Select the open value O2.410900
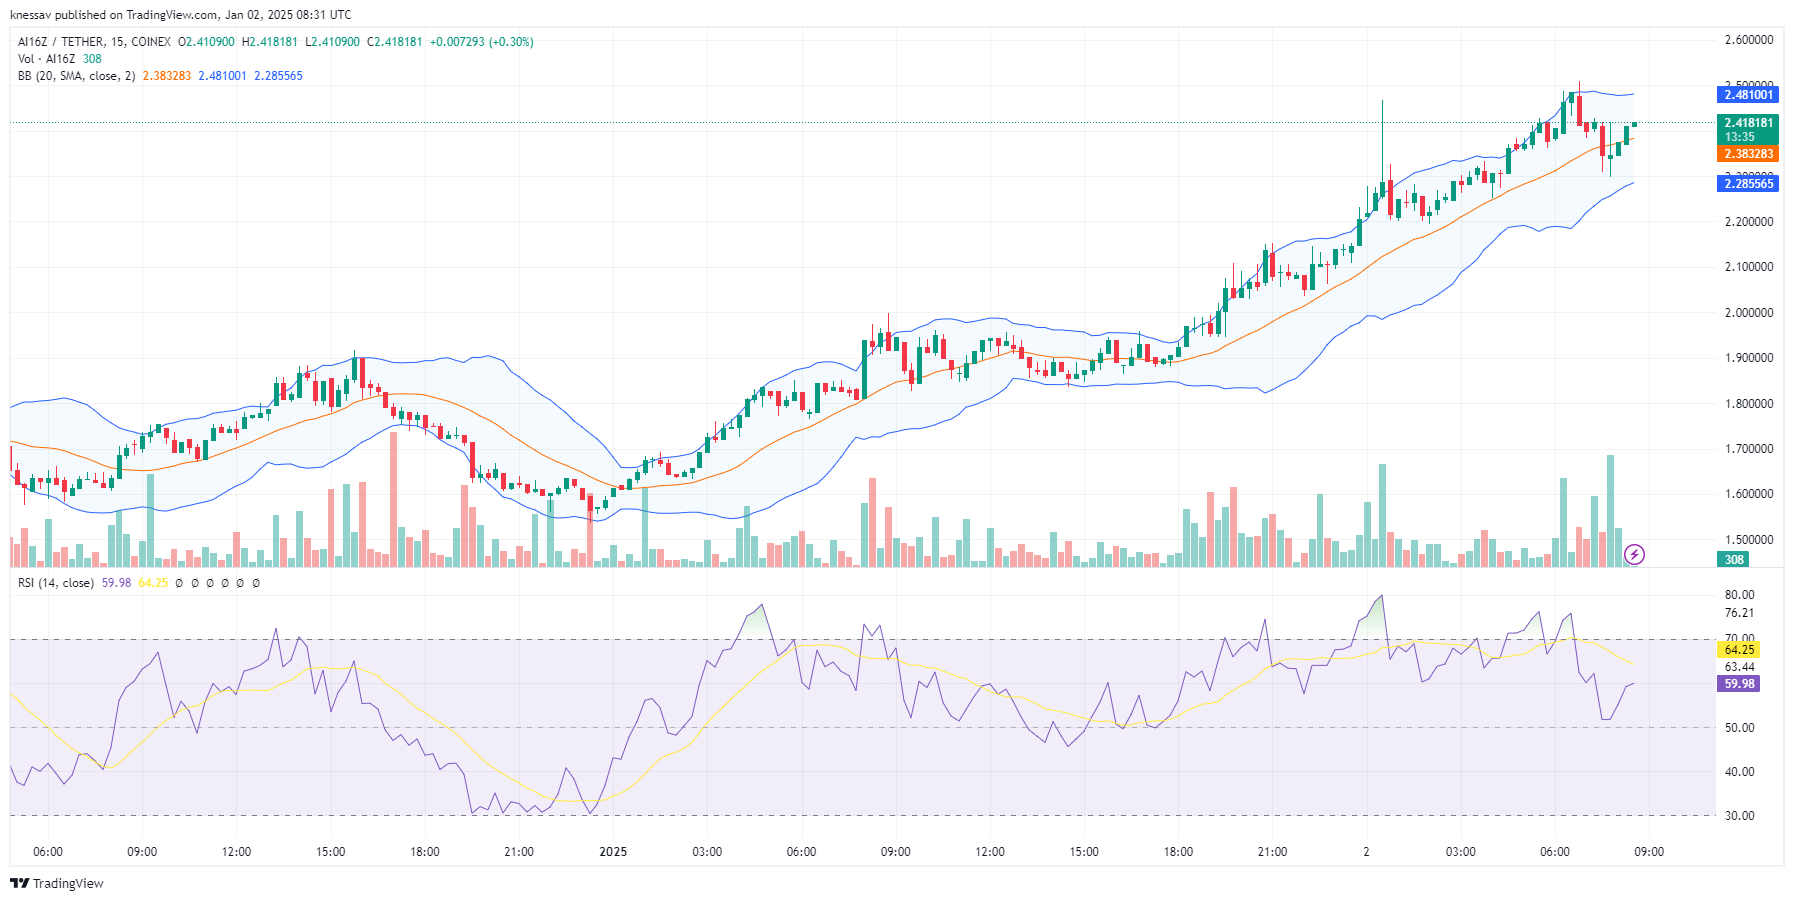Viewport: 1794px width, 901px height. coord(206,42)
